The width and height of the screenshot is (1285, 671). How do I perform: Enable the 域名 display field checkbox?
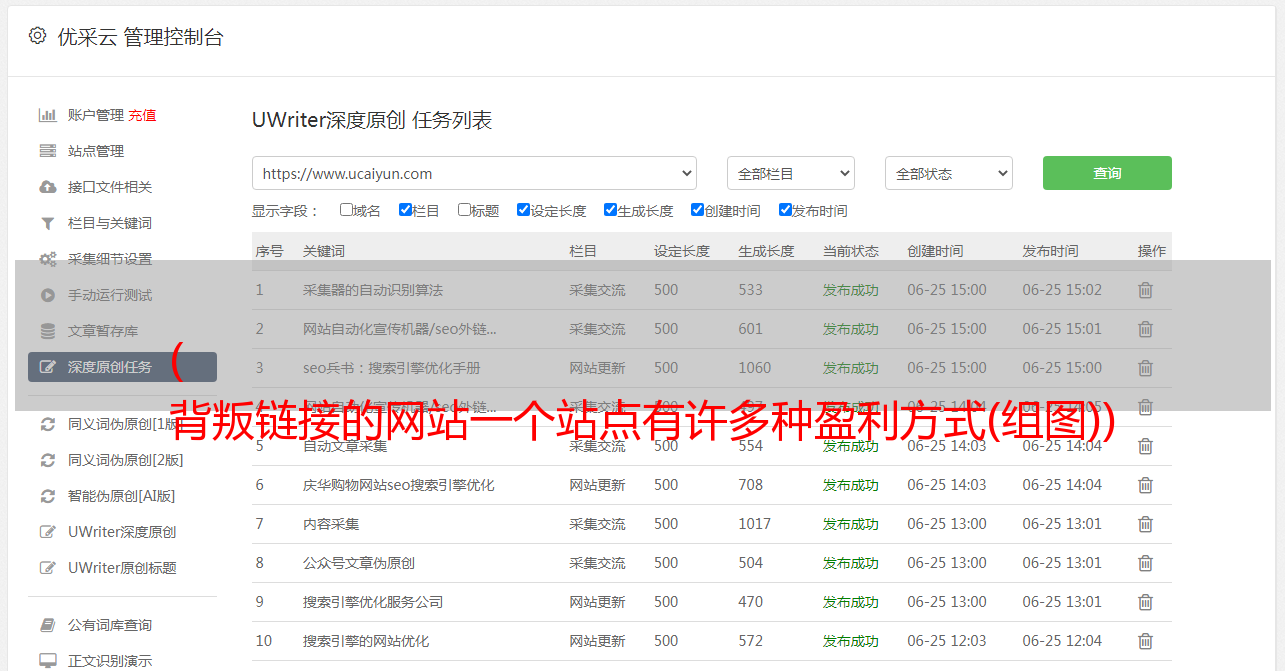click(x=346, y=210)
